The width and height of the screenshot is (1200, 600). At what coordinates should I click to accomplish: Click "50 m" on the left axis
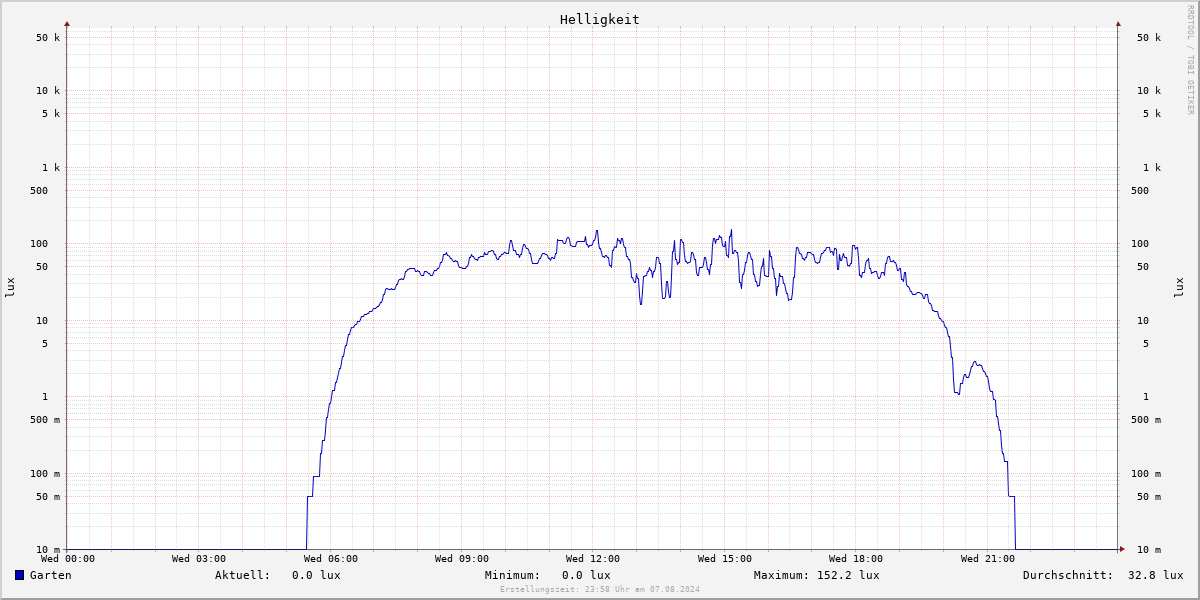pyautogui.click(x=48, y=497)
